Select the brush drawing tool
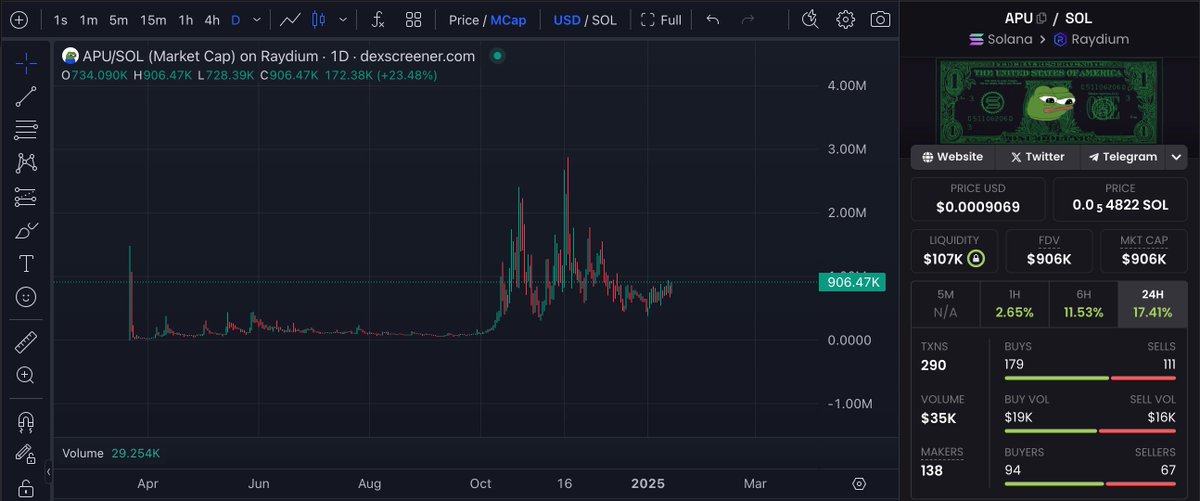This screenshot has width=1200, height=501. pos(26,231)
